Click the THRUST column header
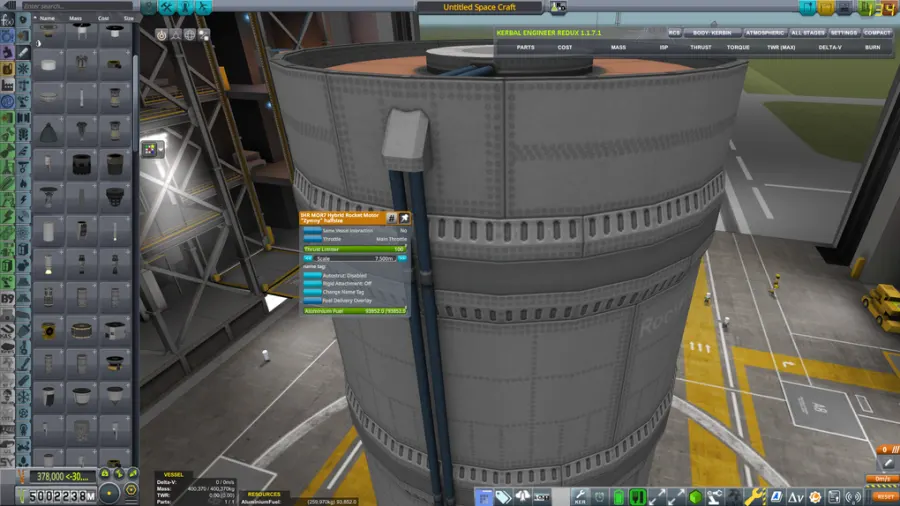The height and width of the screenshot is (506, 900). 700,48
